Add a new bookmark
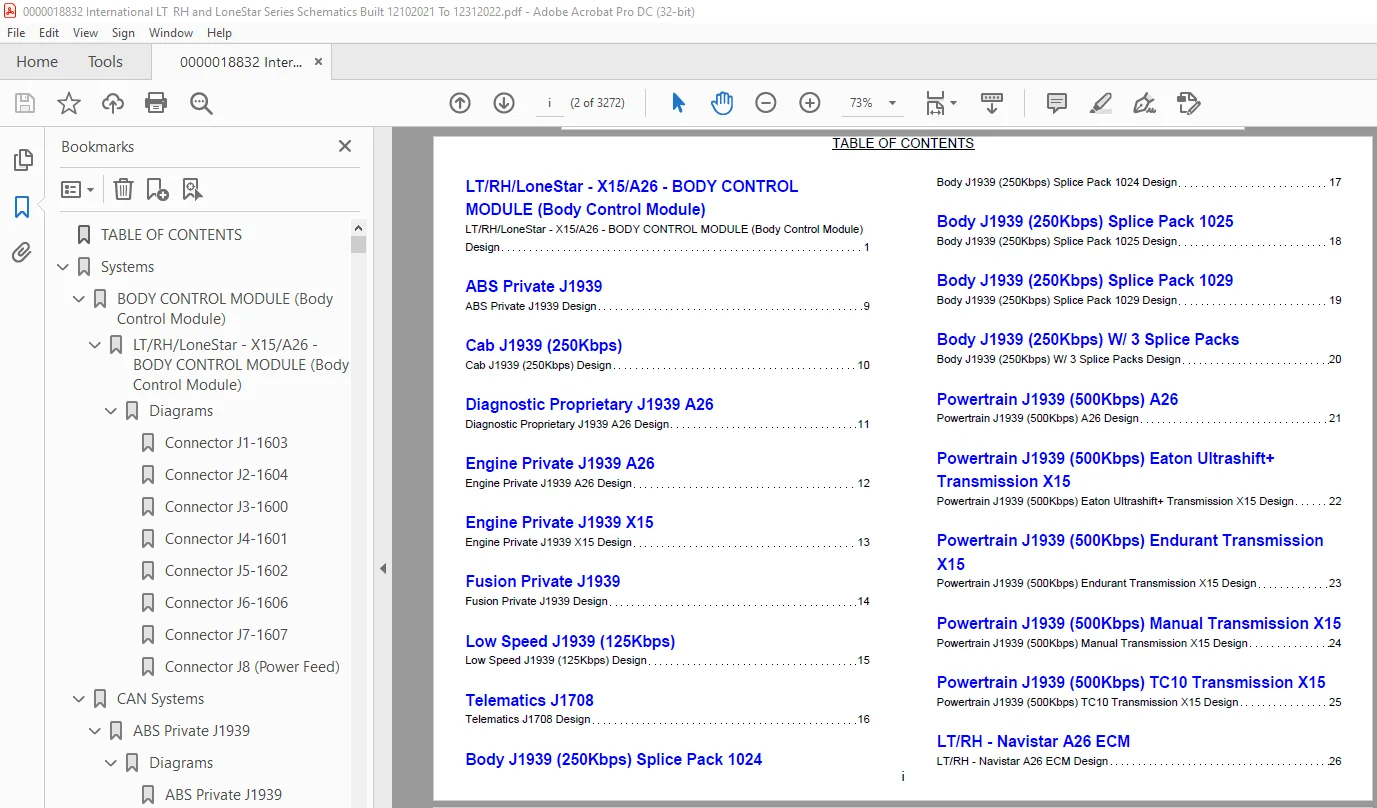This screenshot has height=808, width=1377. (x=157, y=189)
